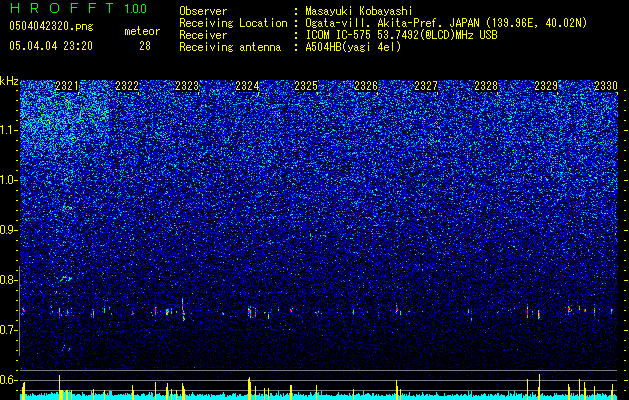
Task: Click the A504HB(yagi 4el) antenna text
Action: click(x=353, y=47)
